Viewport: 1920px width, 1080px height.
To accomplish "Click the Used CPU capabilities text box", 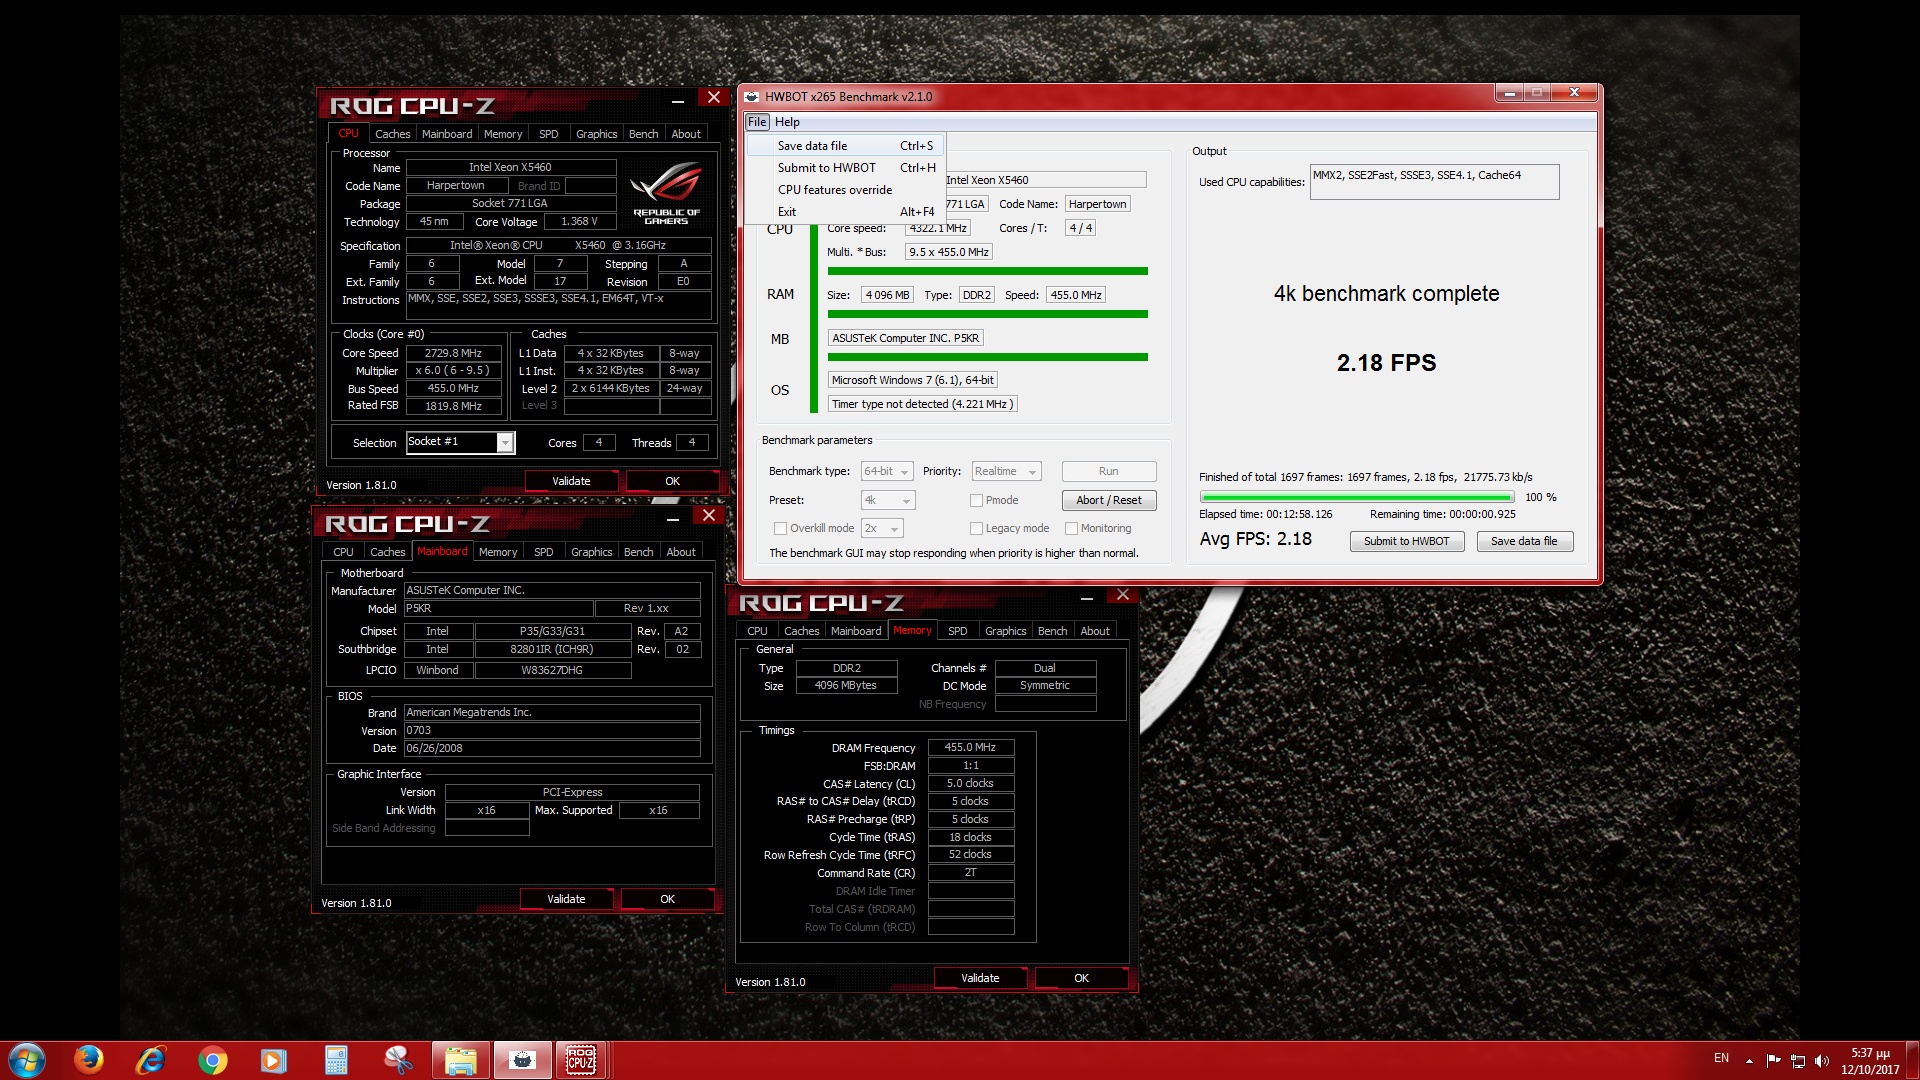I will 1434,182.
